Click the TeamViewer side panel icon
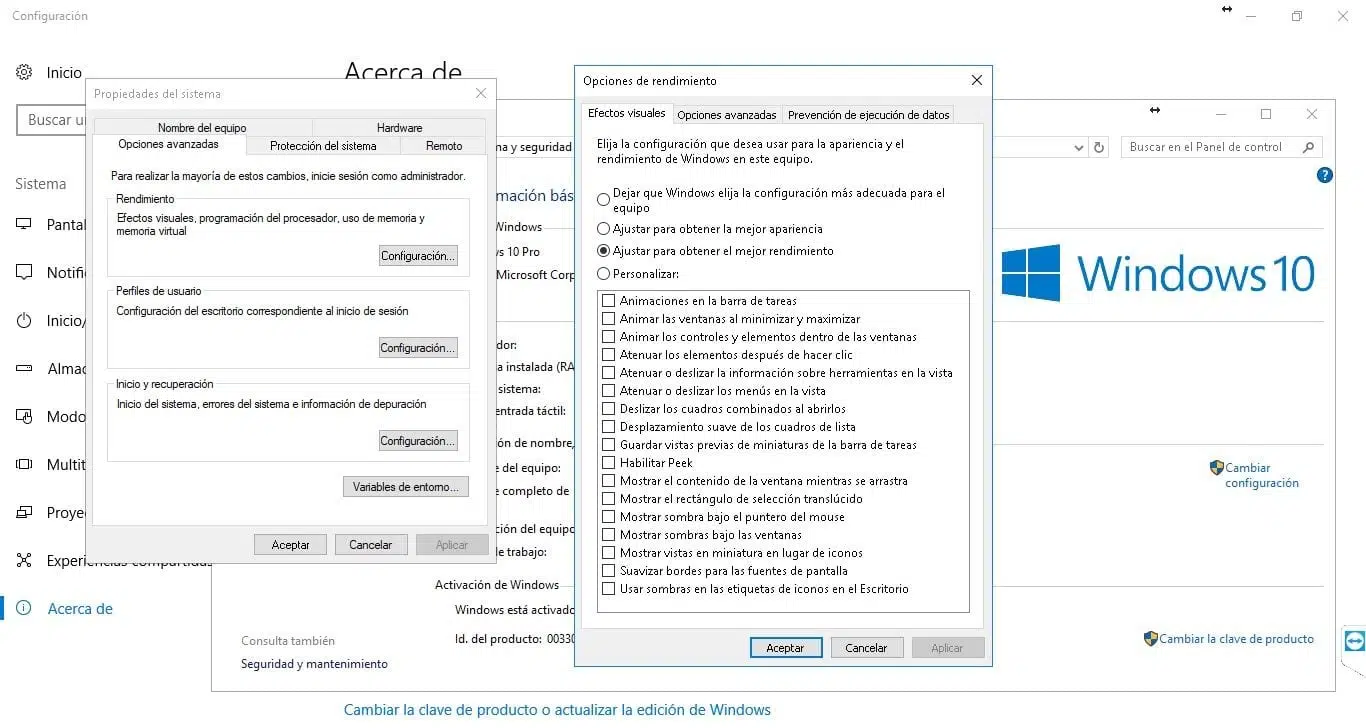 coord(1354,641)
